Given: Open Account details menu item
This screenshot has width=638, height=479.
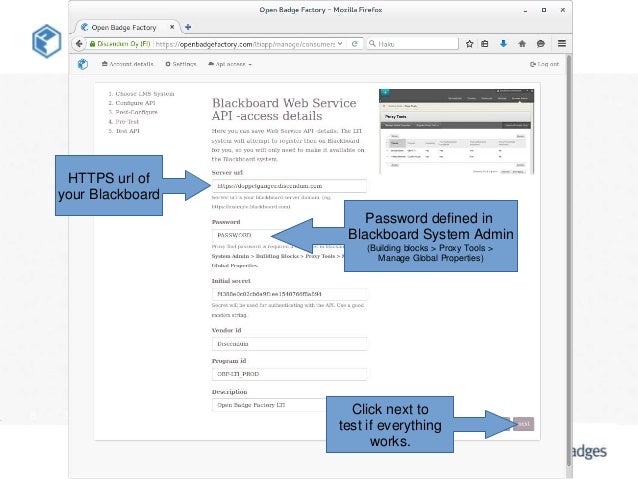Looking at the screenshot, I should (x=127, y=64).
